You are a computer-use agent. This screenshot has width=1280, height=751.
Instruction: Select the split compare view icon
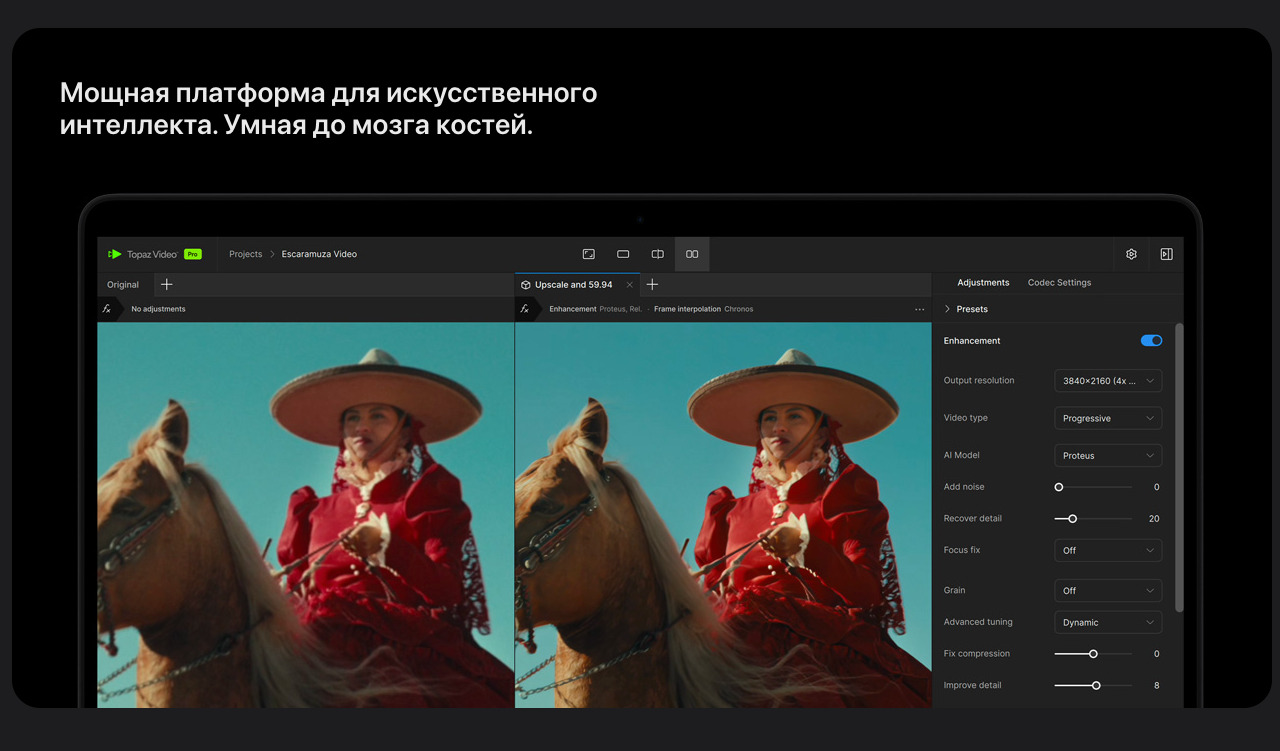(x=657, y=254)
